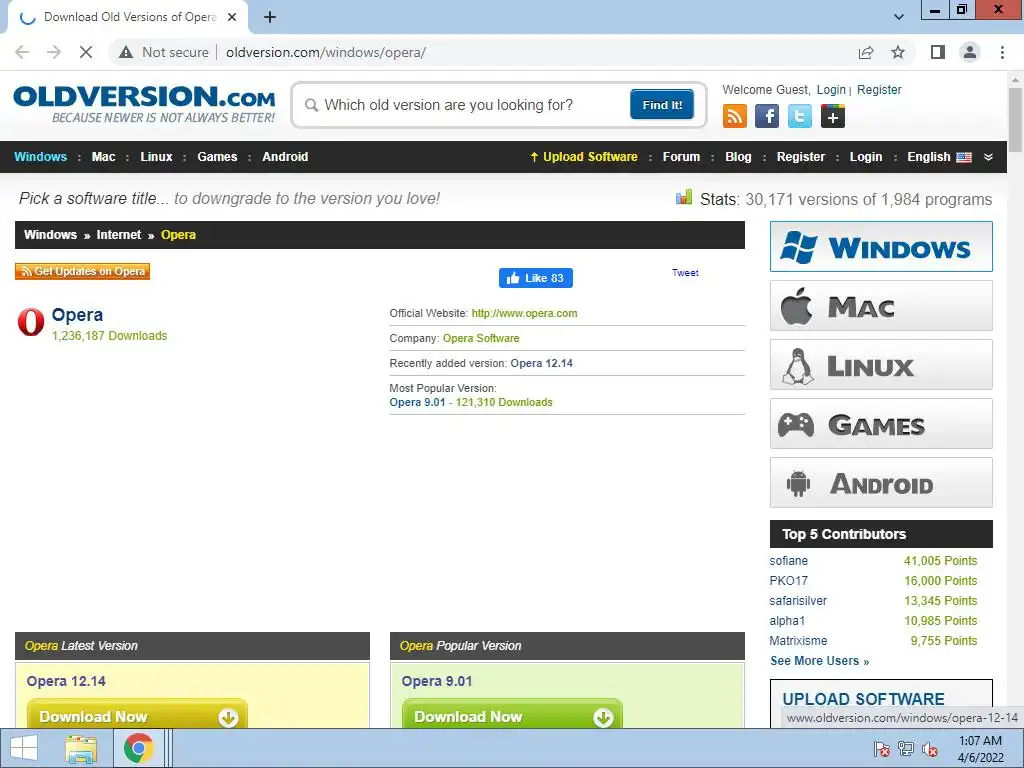This screenshot has height=768, width=1024.
Task: Click the Games category sidebar button
Action: (x=881, y=424)
